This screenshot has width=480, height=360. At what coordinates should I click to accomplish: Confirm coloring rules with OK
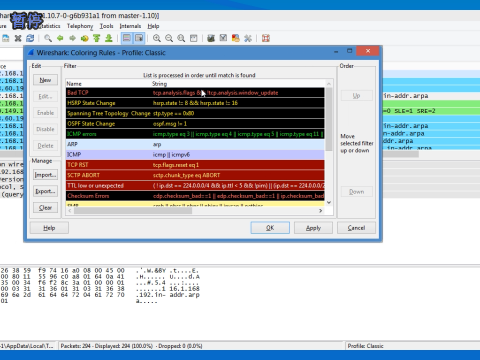pos(270,228)
